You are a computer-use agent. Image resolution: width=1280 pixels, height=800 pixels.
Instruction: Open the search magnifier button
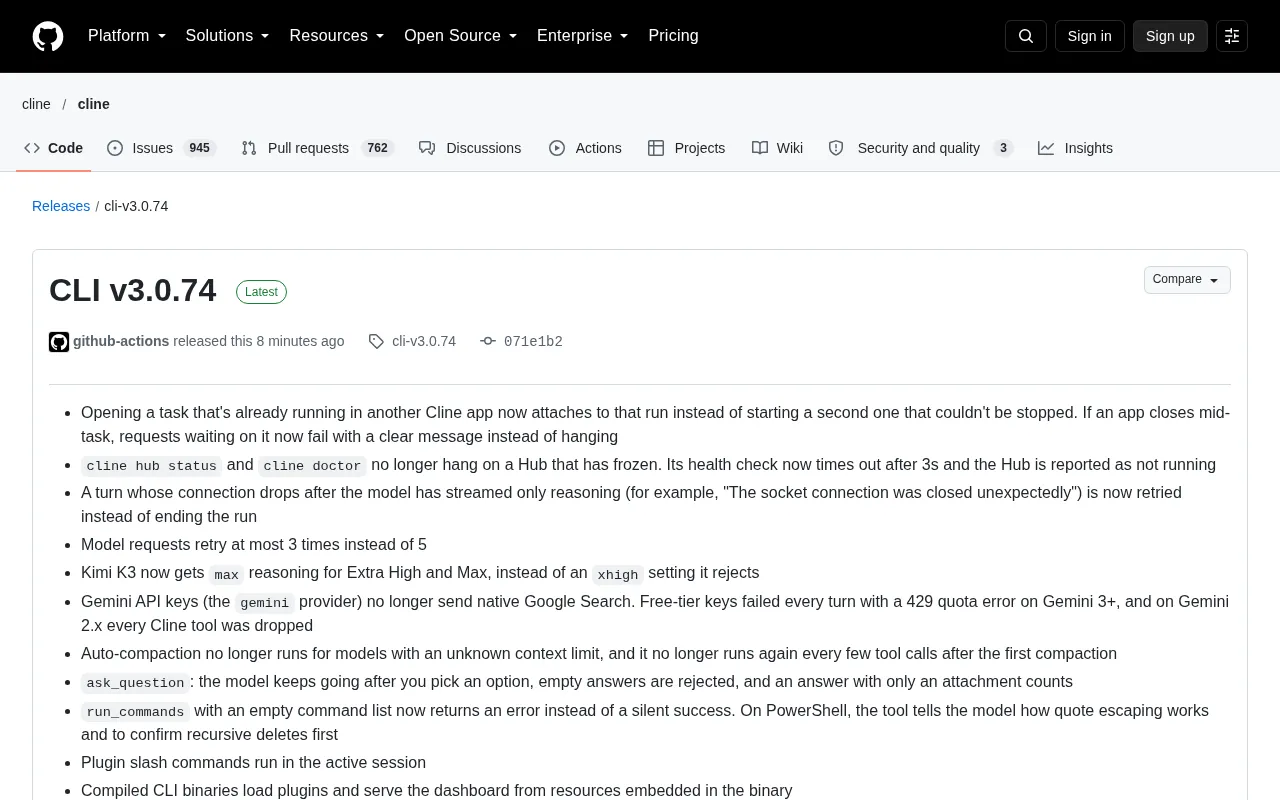click(x=1025, y=36)
